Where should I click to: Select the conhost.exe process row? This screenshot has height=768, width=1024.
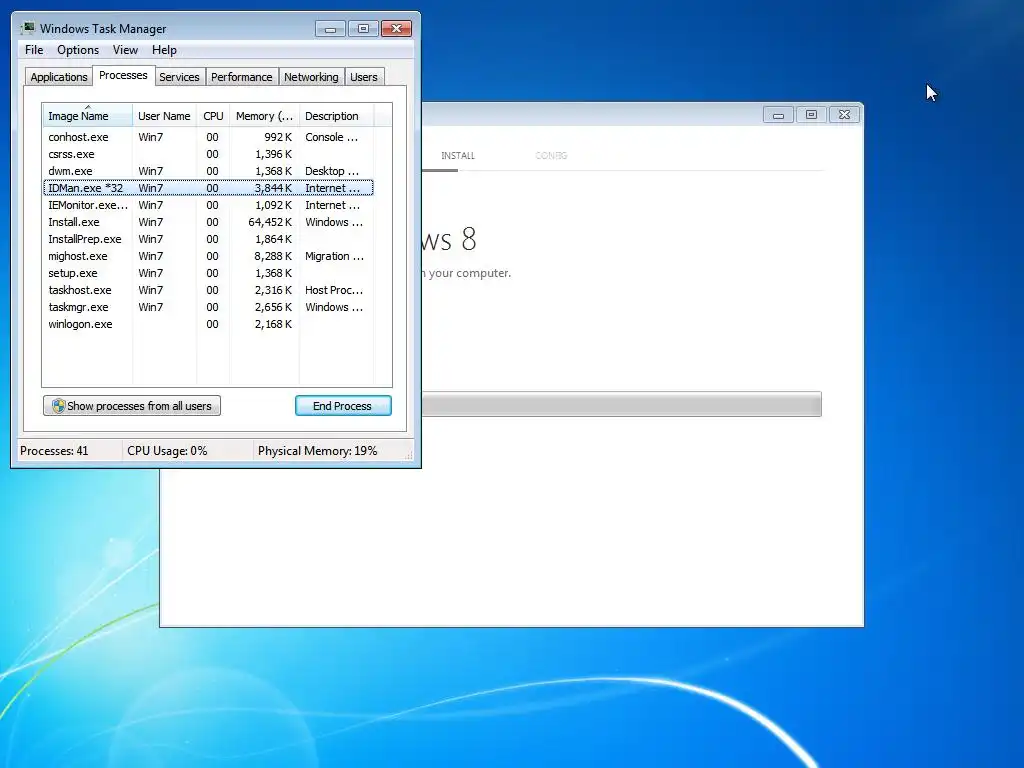pyautogui.click(x=208, y=137)
